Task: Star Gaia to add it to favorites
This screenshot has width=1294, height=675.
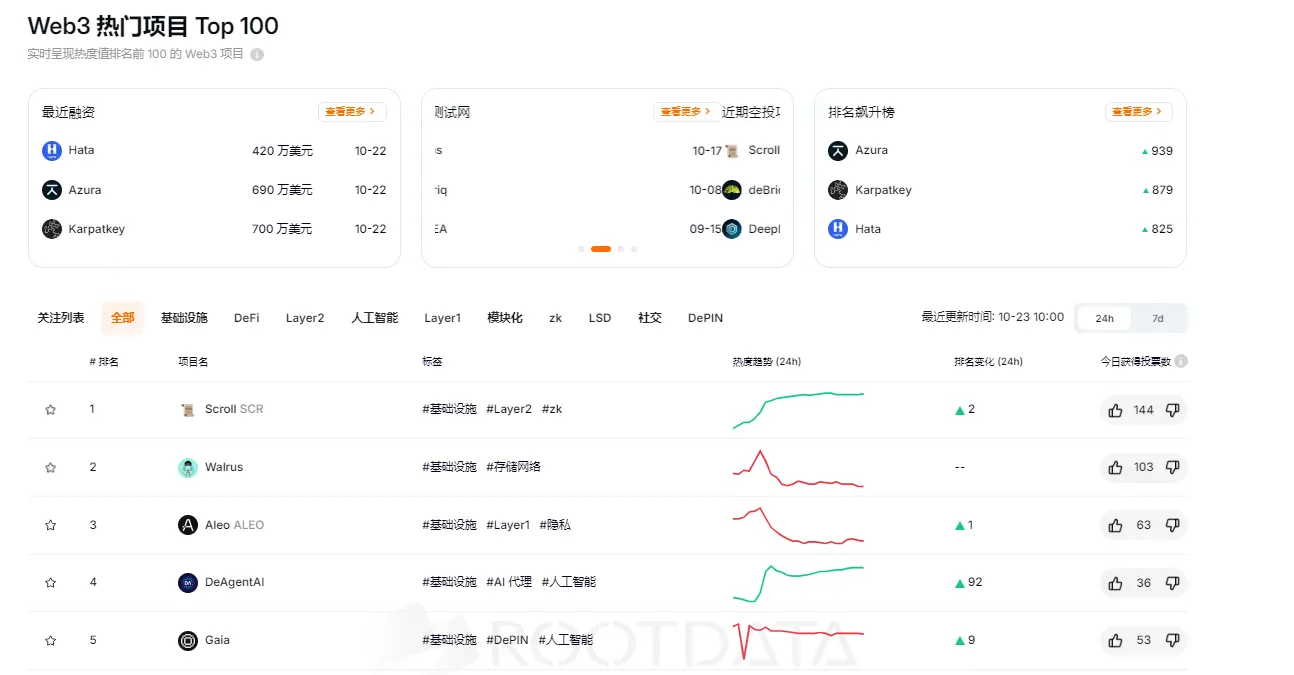Action: click(50, 640)
